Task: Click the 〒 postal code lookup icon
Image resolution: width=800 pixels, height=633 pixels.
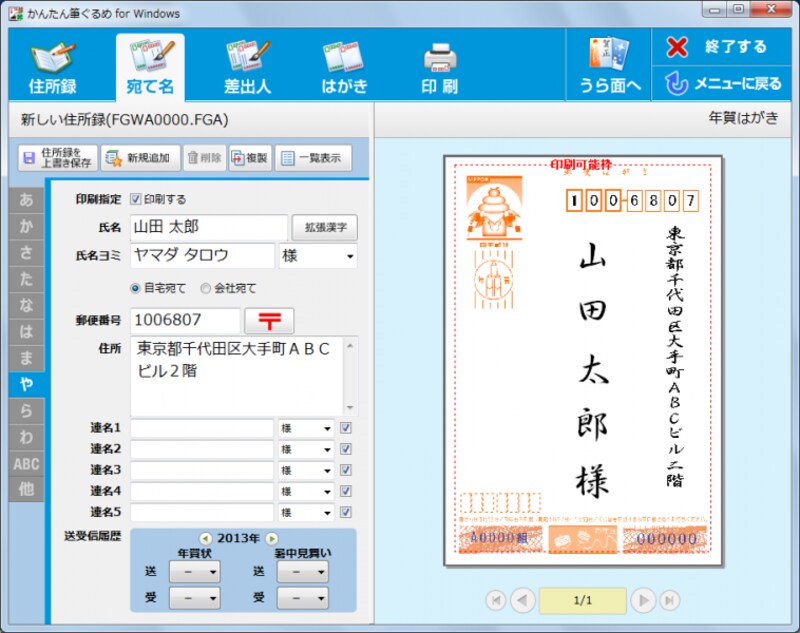Action: click(271, 320)
